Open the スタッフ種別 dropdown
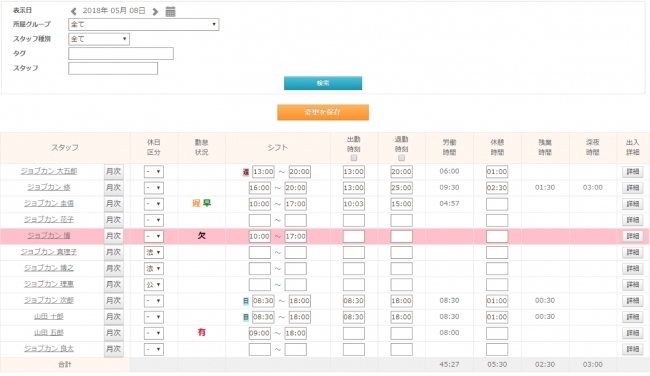650x376 pixels. 99,39
